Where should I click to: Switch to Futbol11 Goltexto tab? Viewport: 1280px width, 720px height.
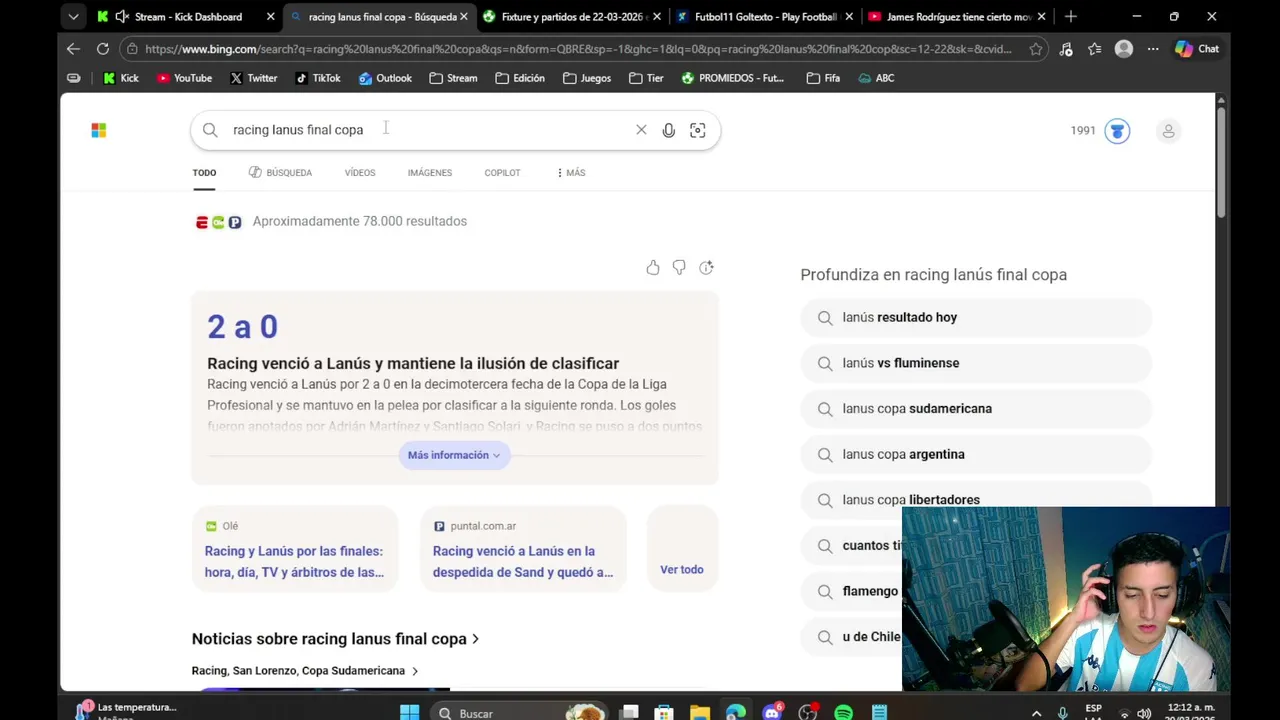click(765, 16)
